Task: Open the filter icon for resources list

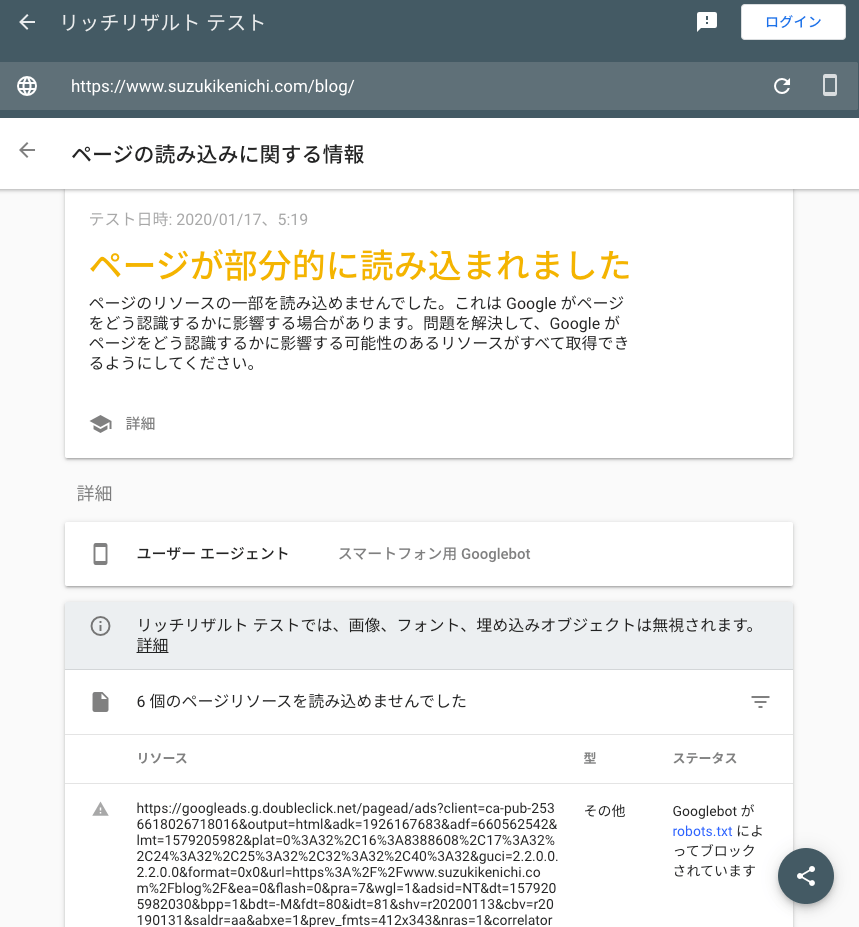Action: click(760, 702)
